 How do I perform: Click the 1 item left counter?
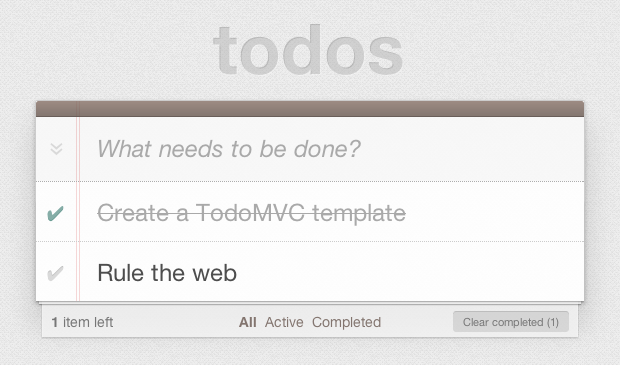(82, 322)
